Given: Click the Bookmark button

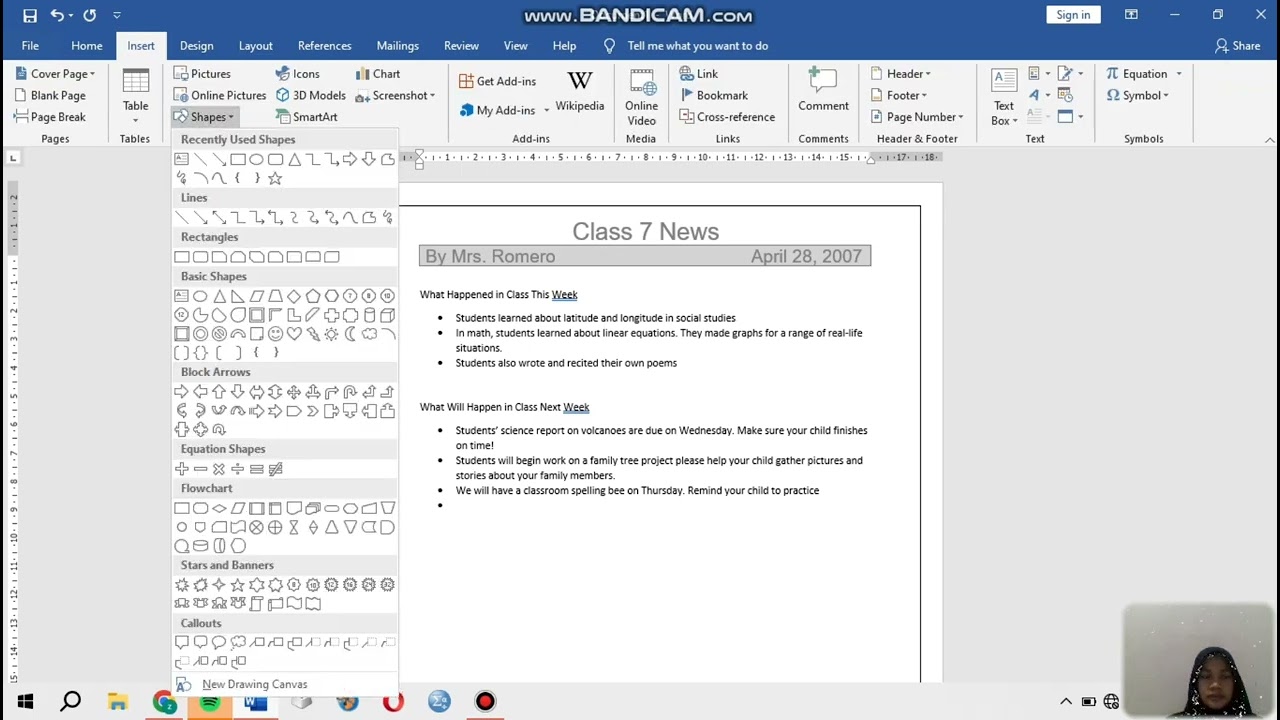Looking at the screenshot, I should (x=714, y=95).
